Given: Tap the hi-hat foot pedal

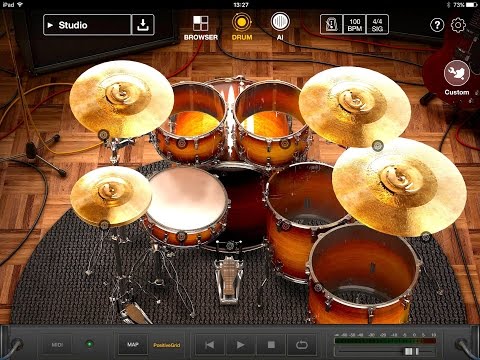Looking at the screenshot, I should tap(135, 313).
